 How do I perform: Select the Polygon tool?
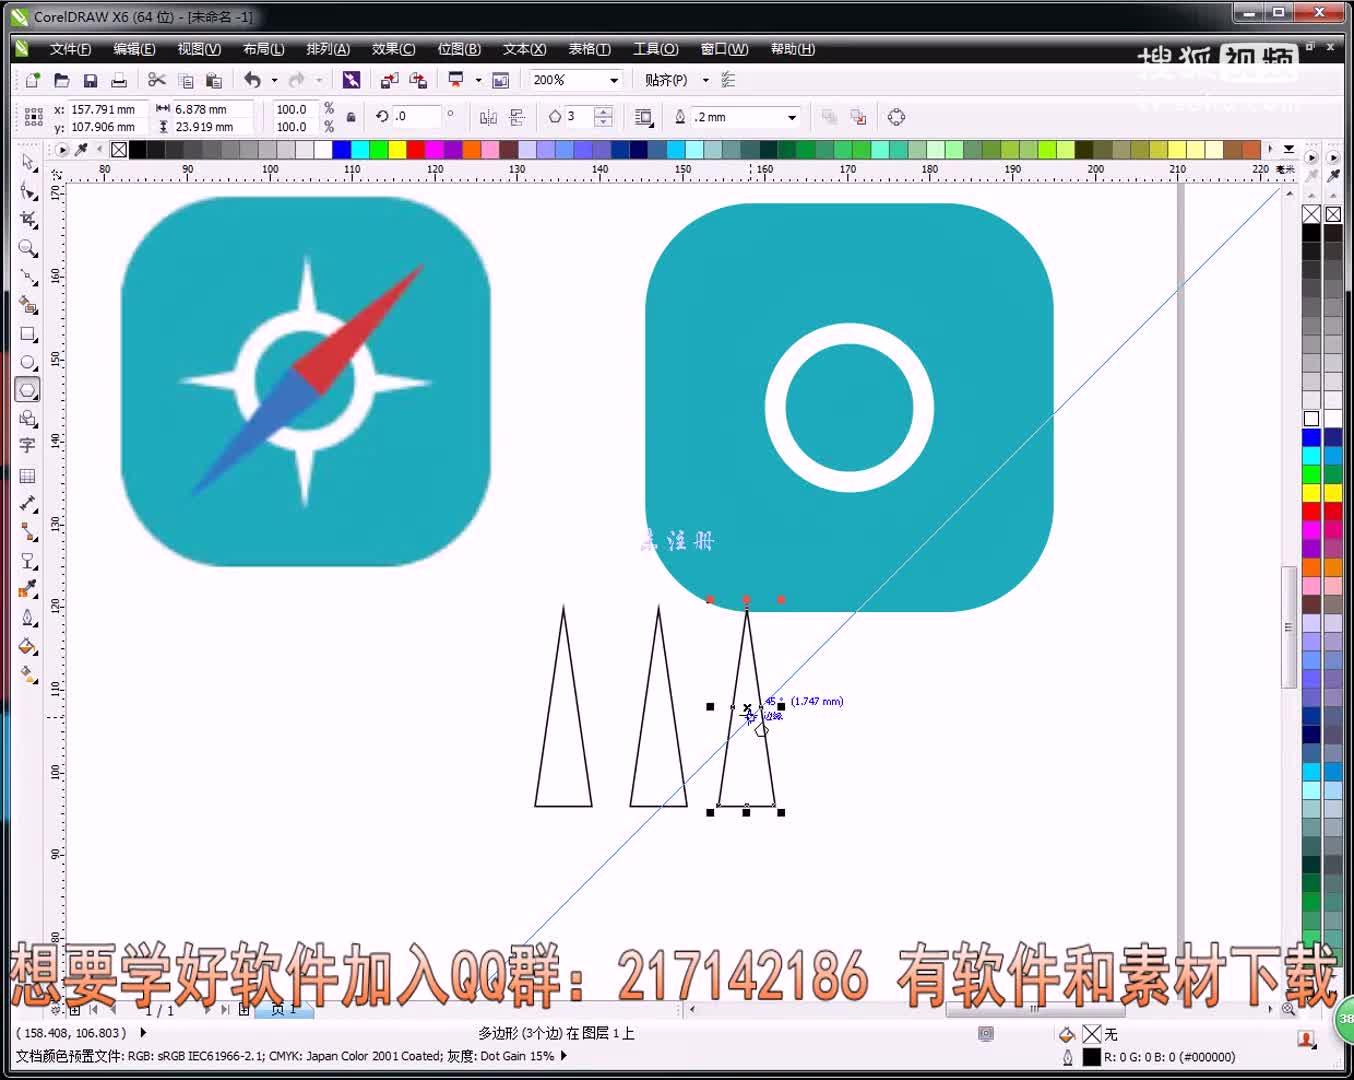[27, 389]
